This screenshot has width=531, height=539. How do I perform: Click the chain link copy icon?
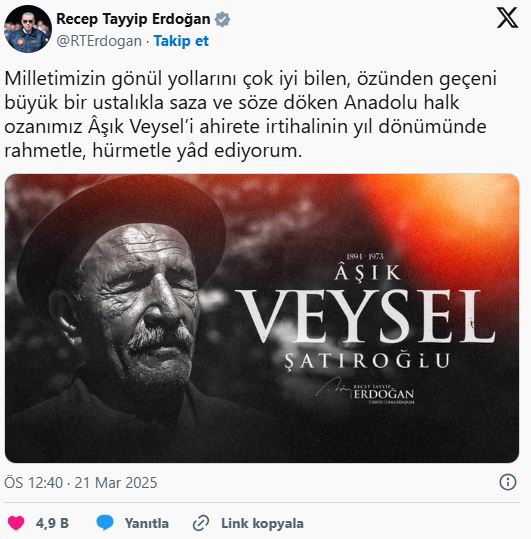201,523
